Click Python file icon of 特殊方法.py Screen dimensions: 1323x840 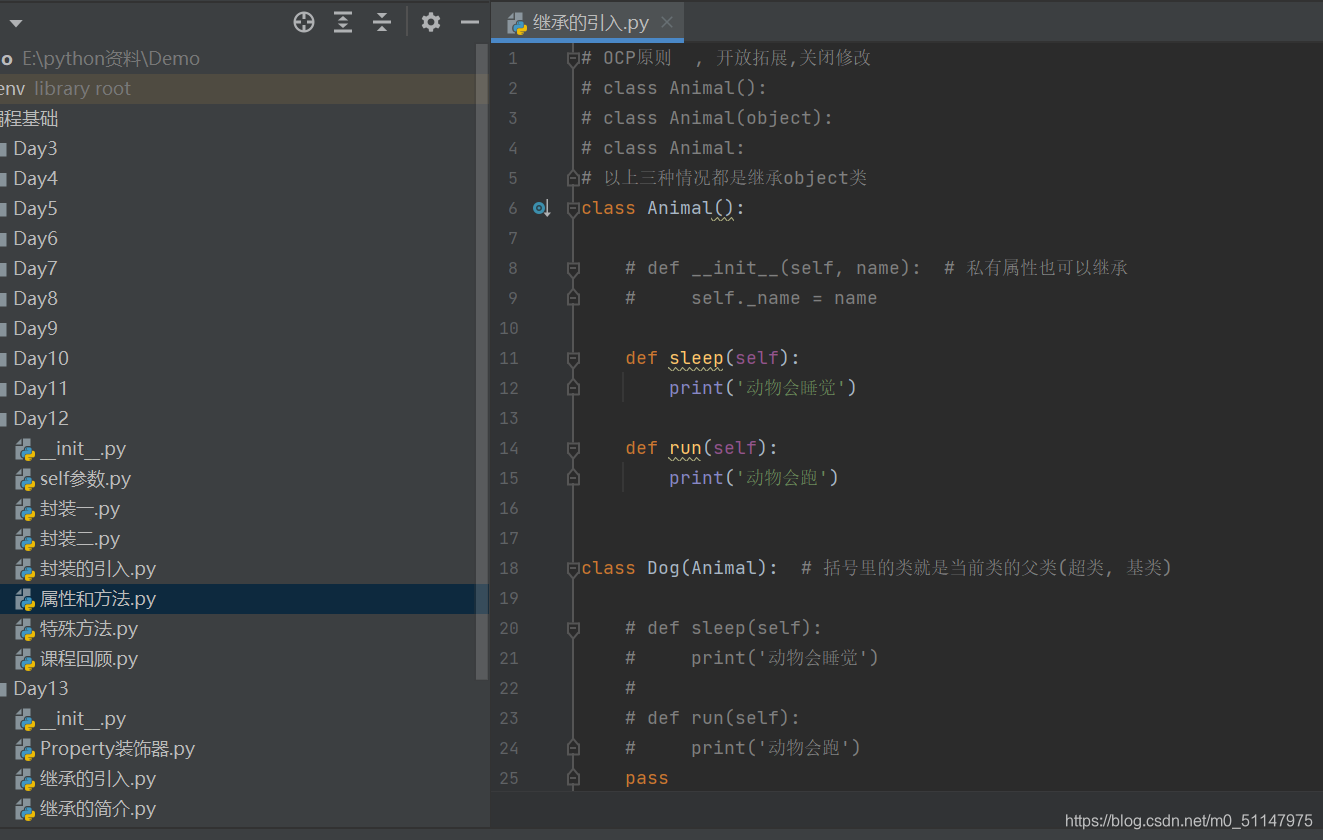click(25, 629)
